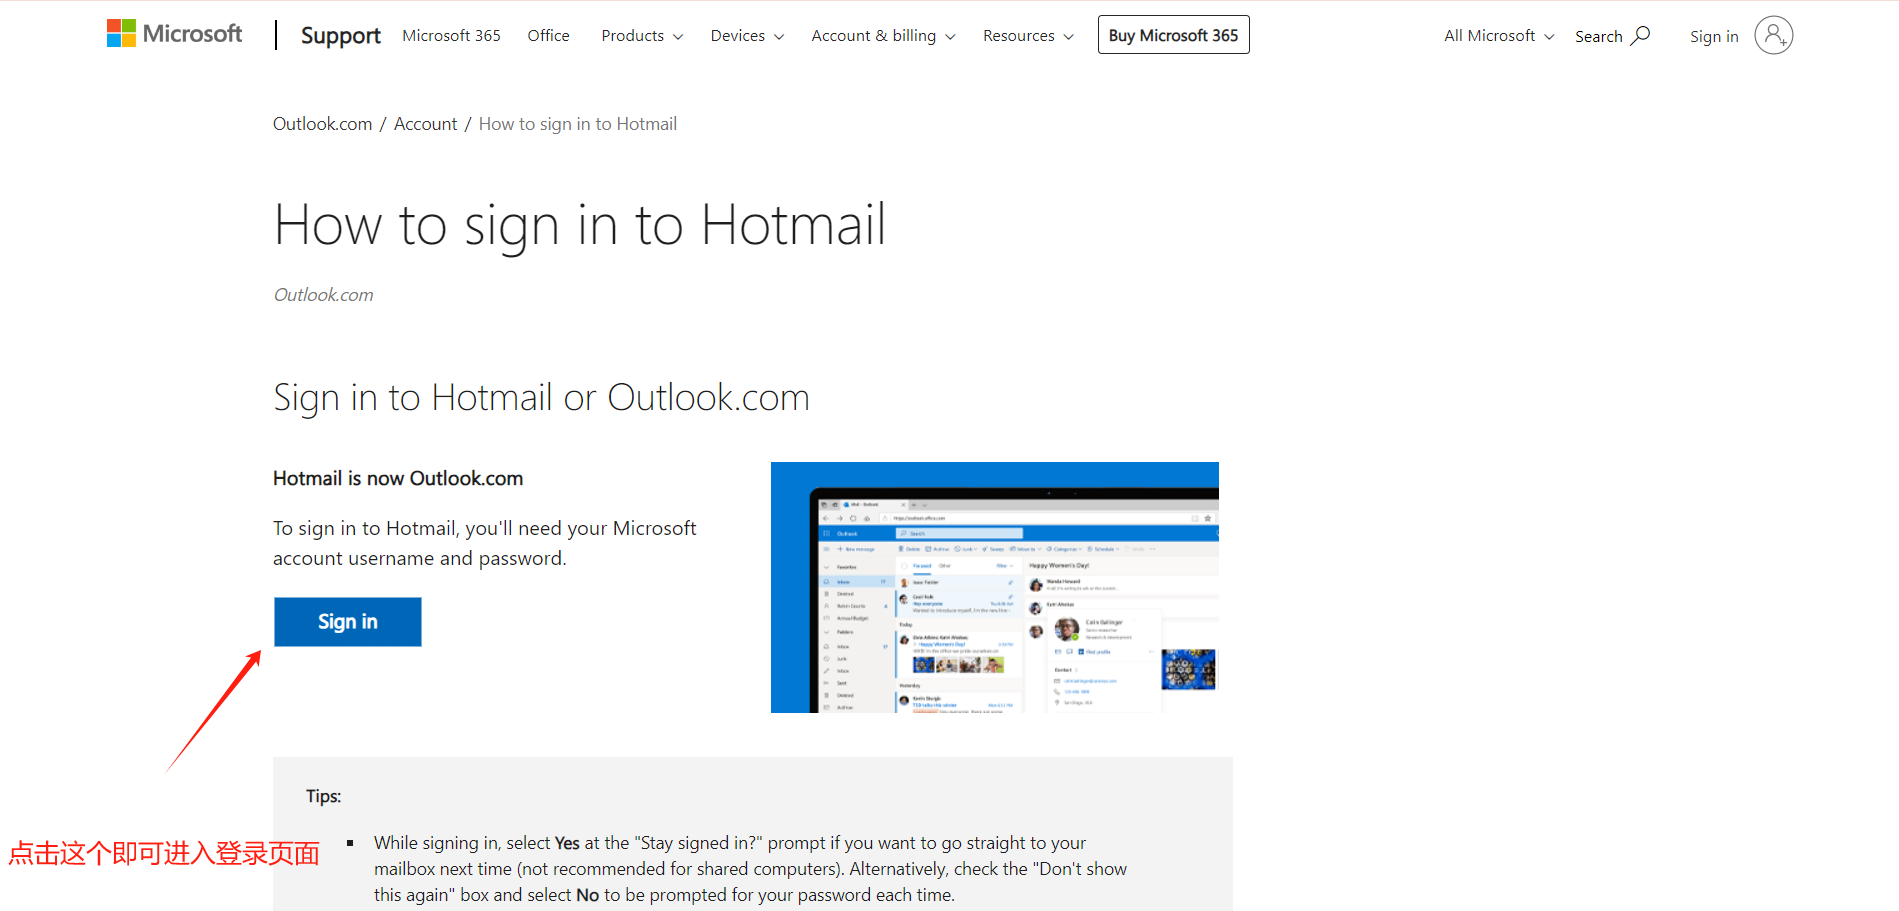The height and width of the screenshot is (911, 1899).
Task: Expand Account & billing dropdown
Action: 883,36
